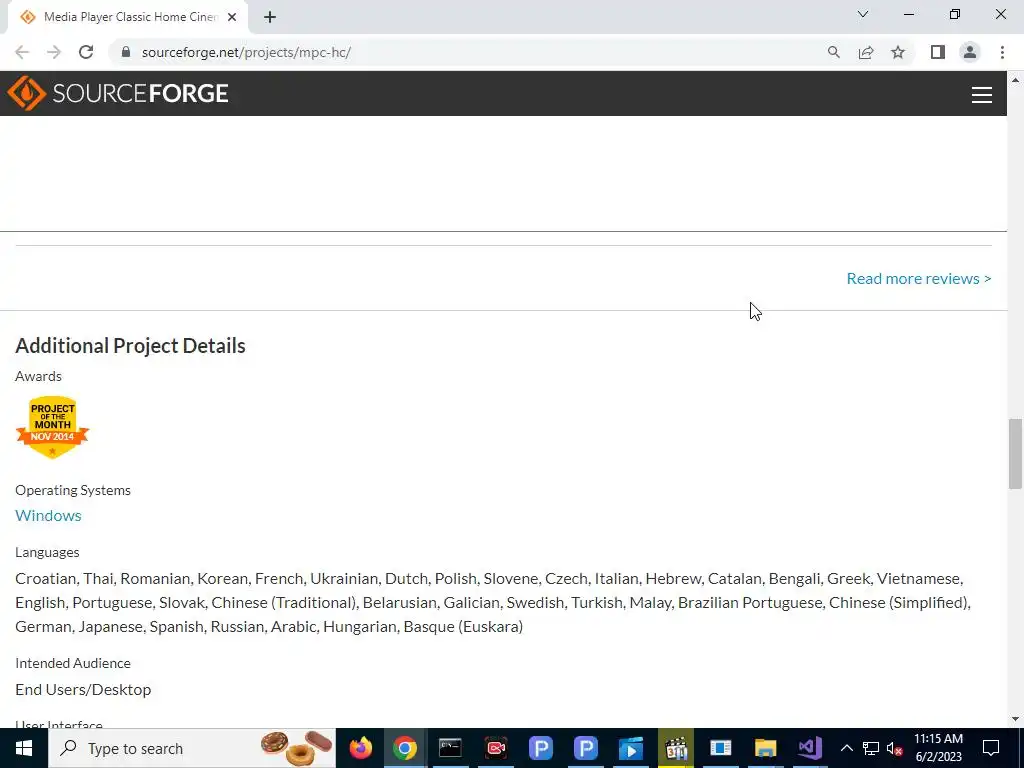Viewport: 1024px width, 768px height.
Task: Open the second blue P taskbar icon
Action: (x=586, y=748)
